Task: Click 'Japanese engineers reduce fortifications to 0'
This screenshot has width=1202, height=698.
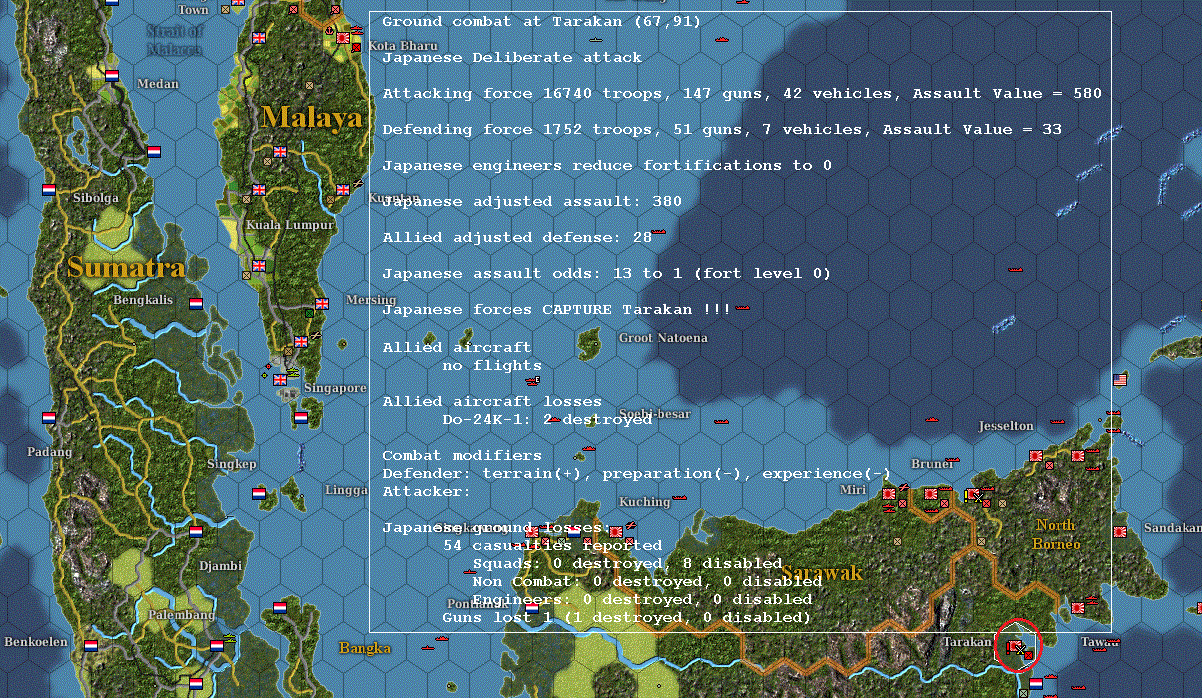Action: pos(607,165)
